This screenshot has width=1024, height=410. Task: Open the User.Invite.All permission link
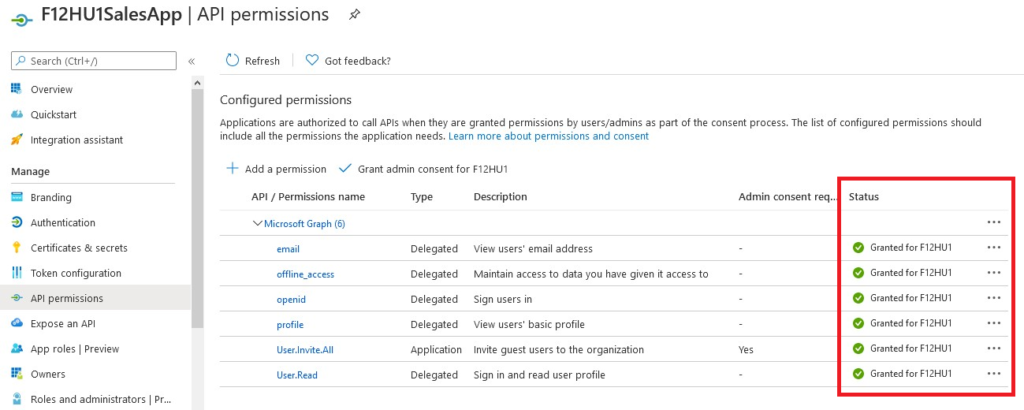pyautogui.click(x=305, y=350)
